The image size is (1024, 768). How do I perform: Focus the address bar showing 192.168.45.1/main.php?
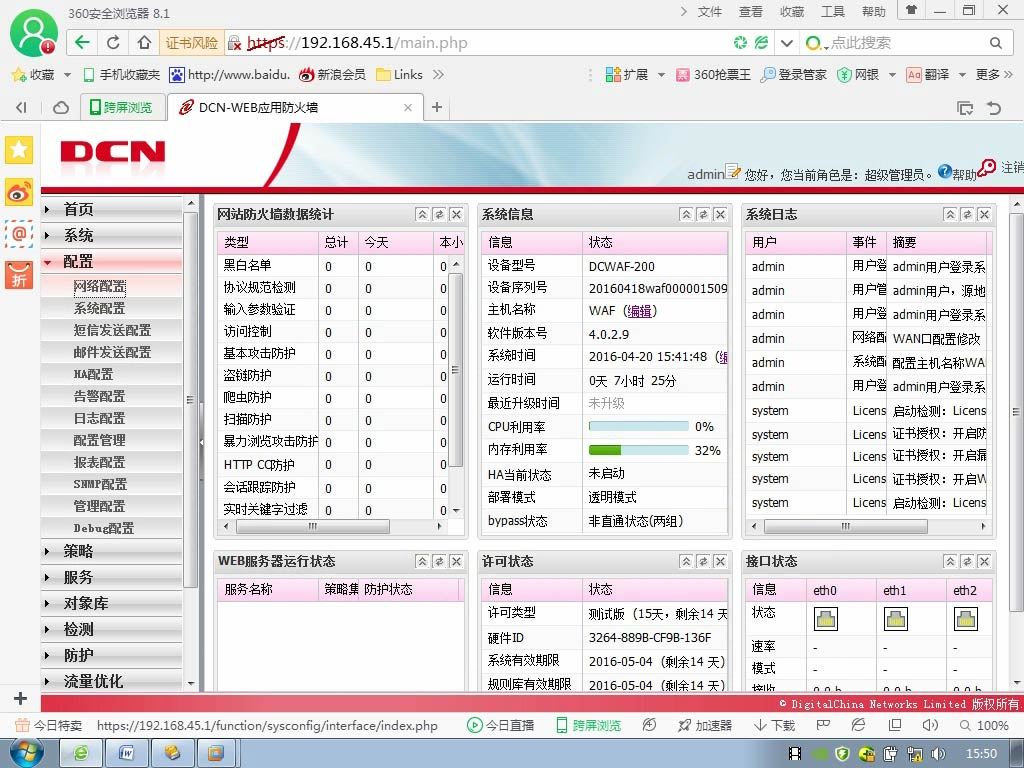point(477,43)
